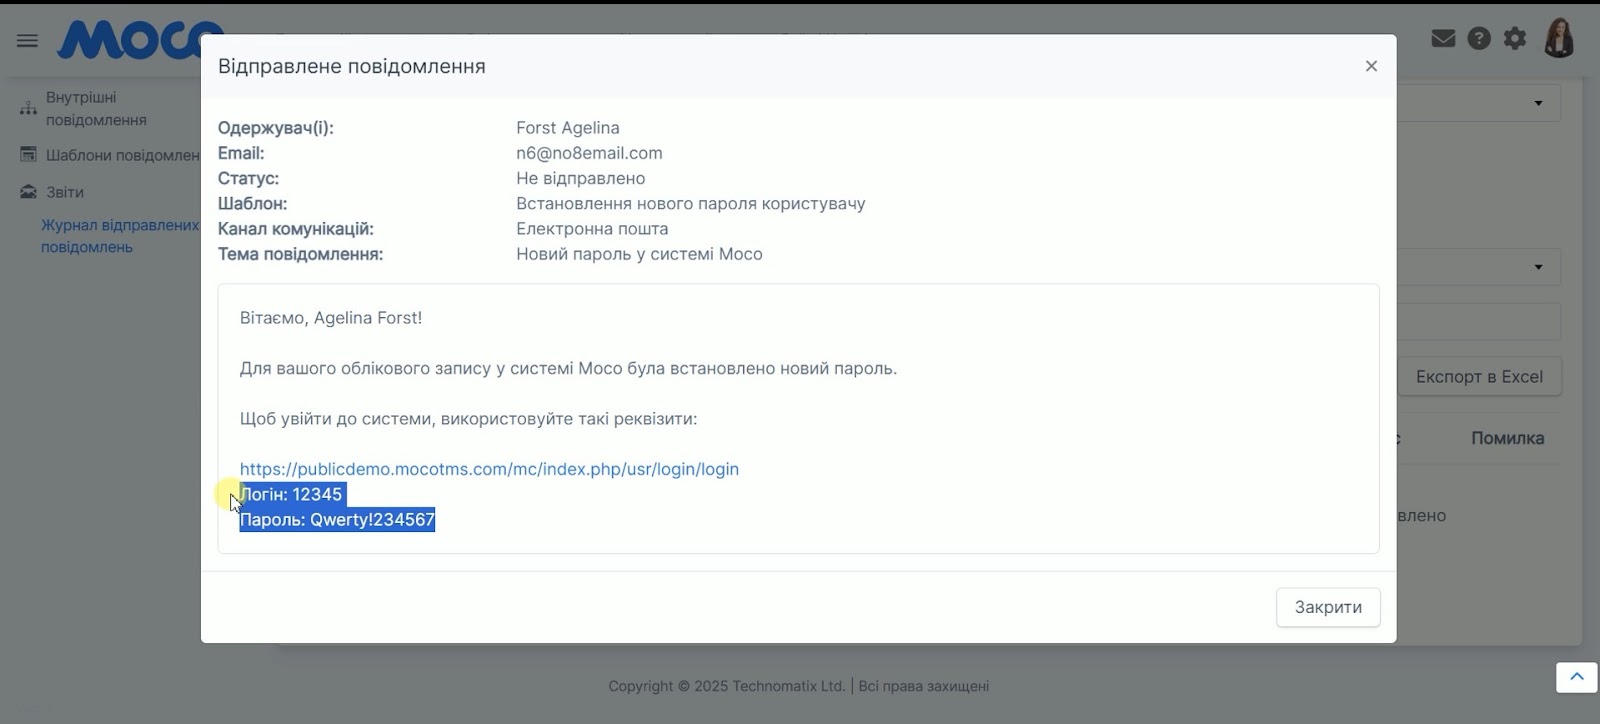This screenshot has width=1600, height=724.
Task: Open the hamburger navigation menu
Action: point(27,40)
